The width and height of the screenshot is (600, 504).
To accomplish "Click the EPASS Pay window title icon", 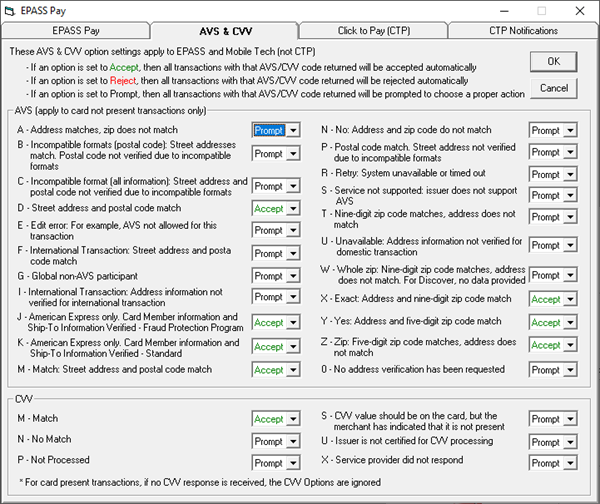I will pyautogui.click(x=10, y=11).
